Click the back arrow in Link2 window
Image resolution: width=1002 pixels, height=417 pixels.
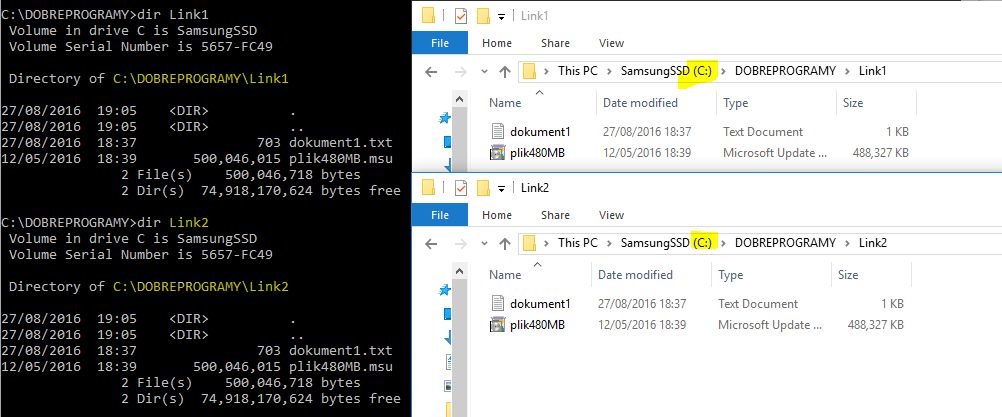(x=431, y=243)
